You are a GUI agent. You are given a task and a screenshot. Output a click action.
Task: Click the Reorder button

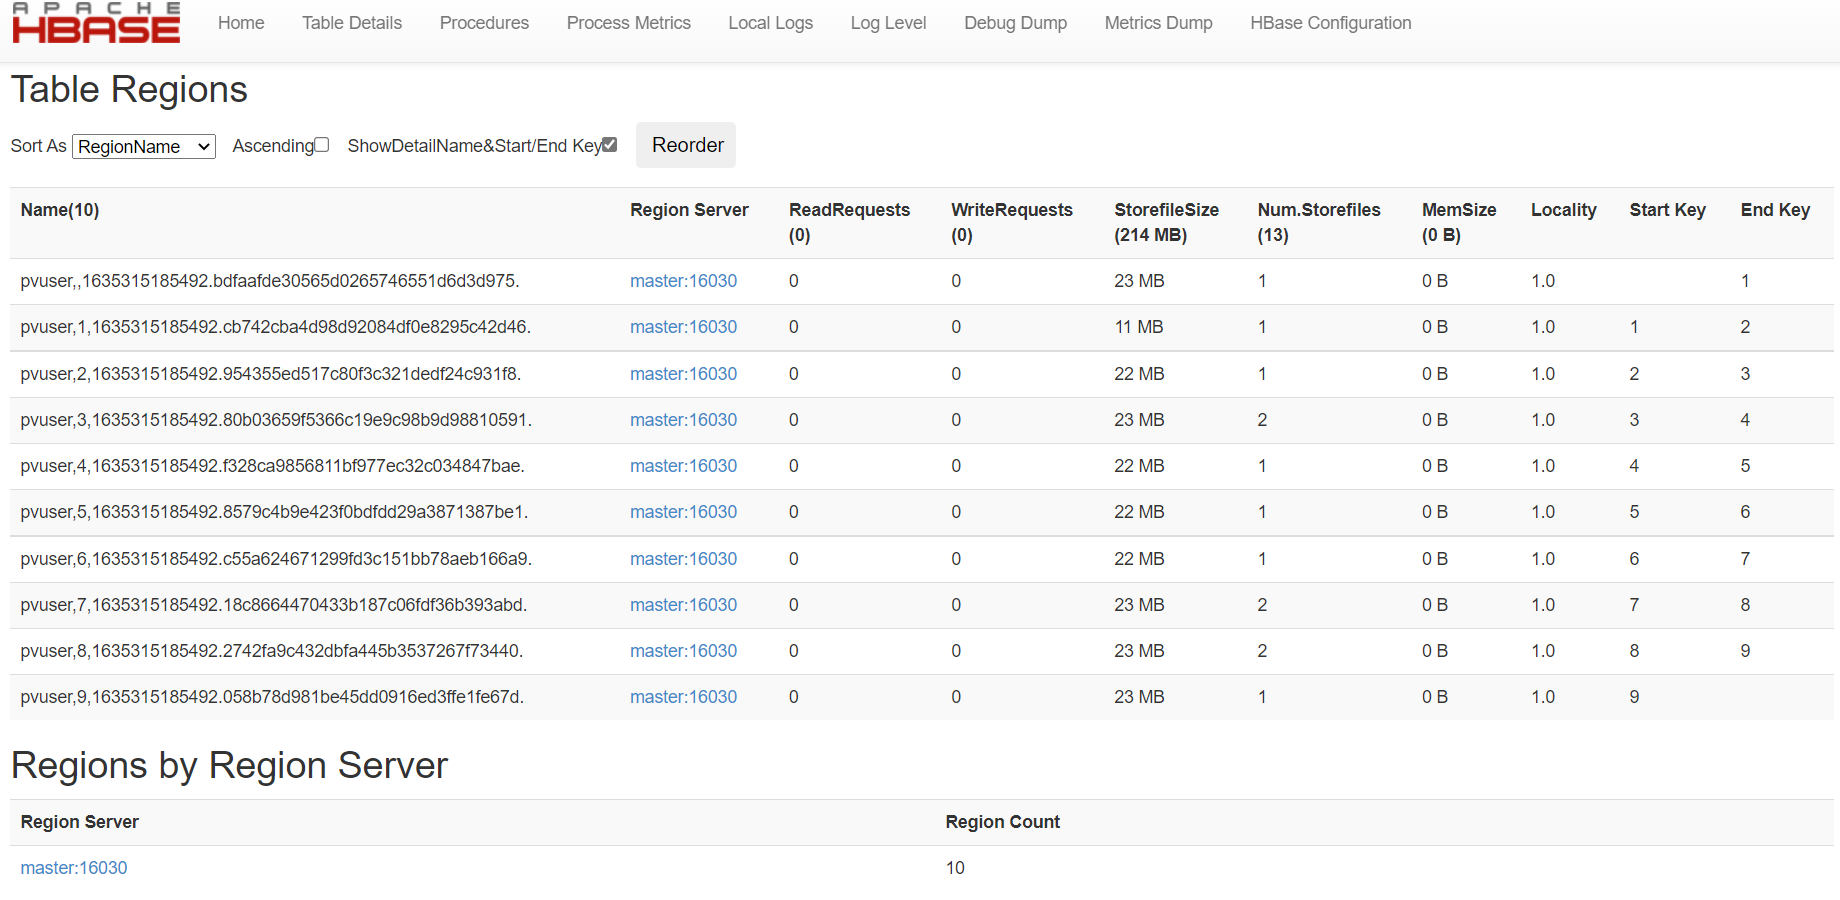(x=687, y=145)
